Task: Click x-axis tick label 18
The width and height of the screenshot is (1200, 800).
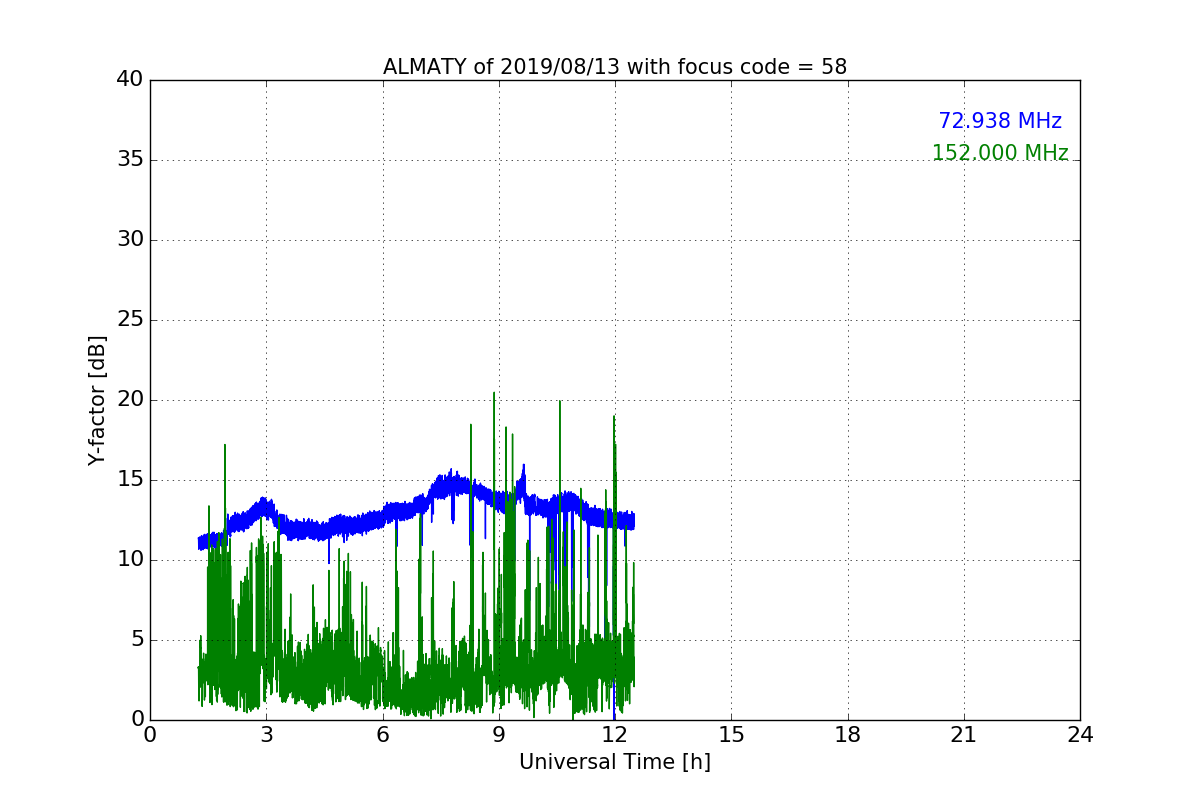Action: coord(848,735)
